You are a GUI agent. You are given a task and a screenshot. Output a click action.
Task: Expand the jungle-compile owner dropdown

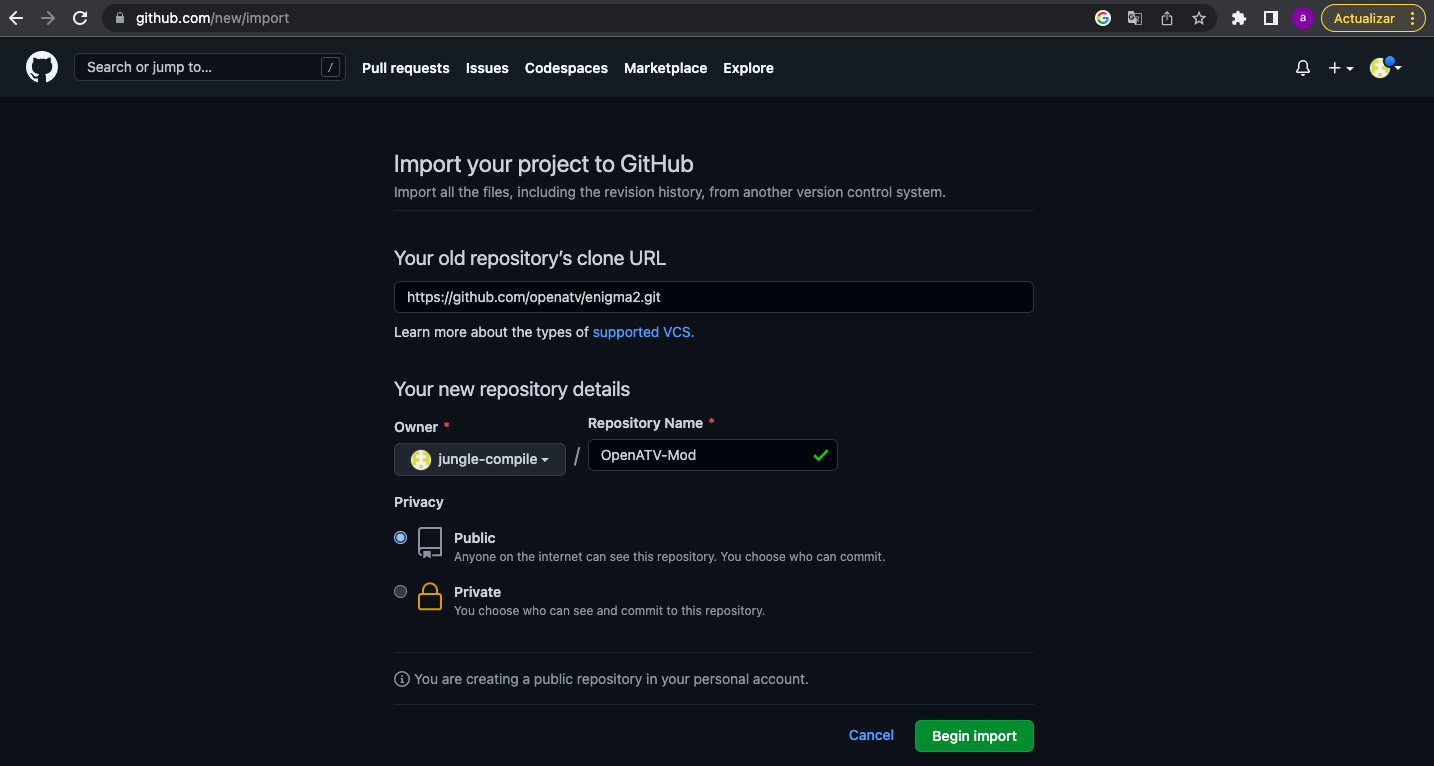pyautogui.click(x=480, y=459)
